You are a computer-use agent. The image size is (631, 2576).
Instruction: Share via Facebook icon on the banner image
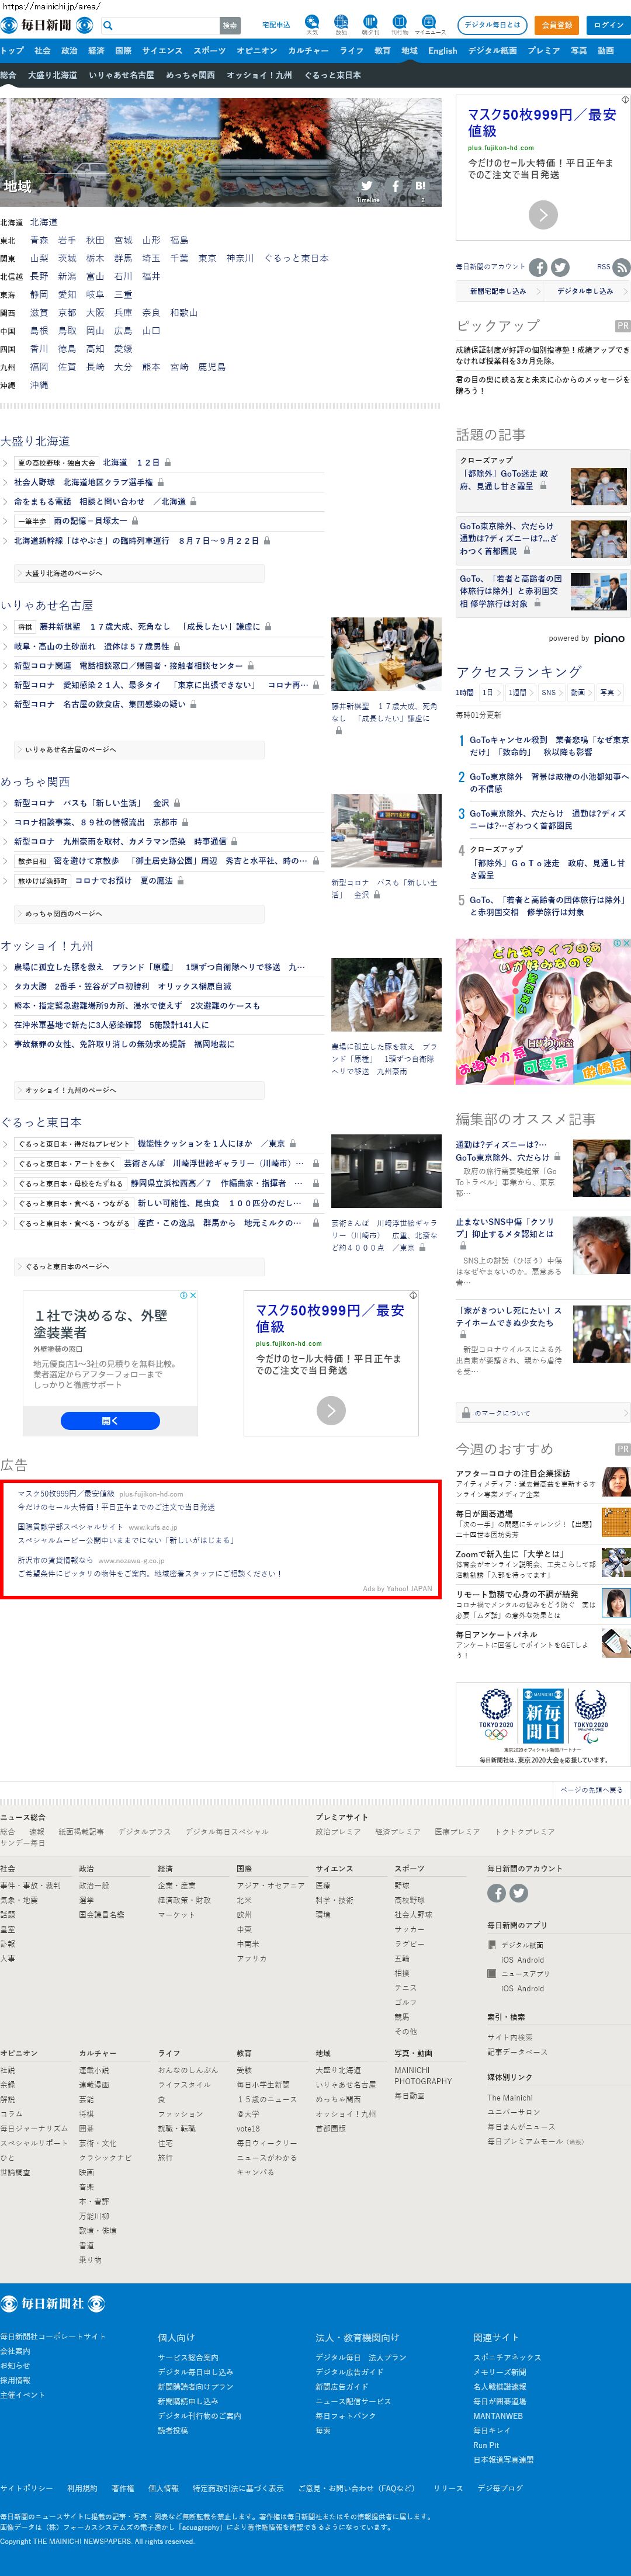395,185
